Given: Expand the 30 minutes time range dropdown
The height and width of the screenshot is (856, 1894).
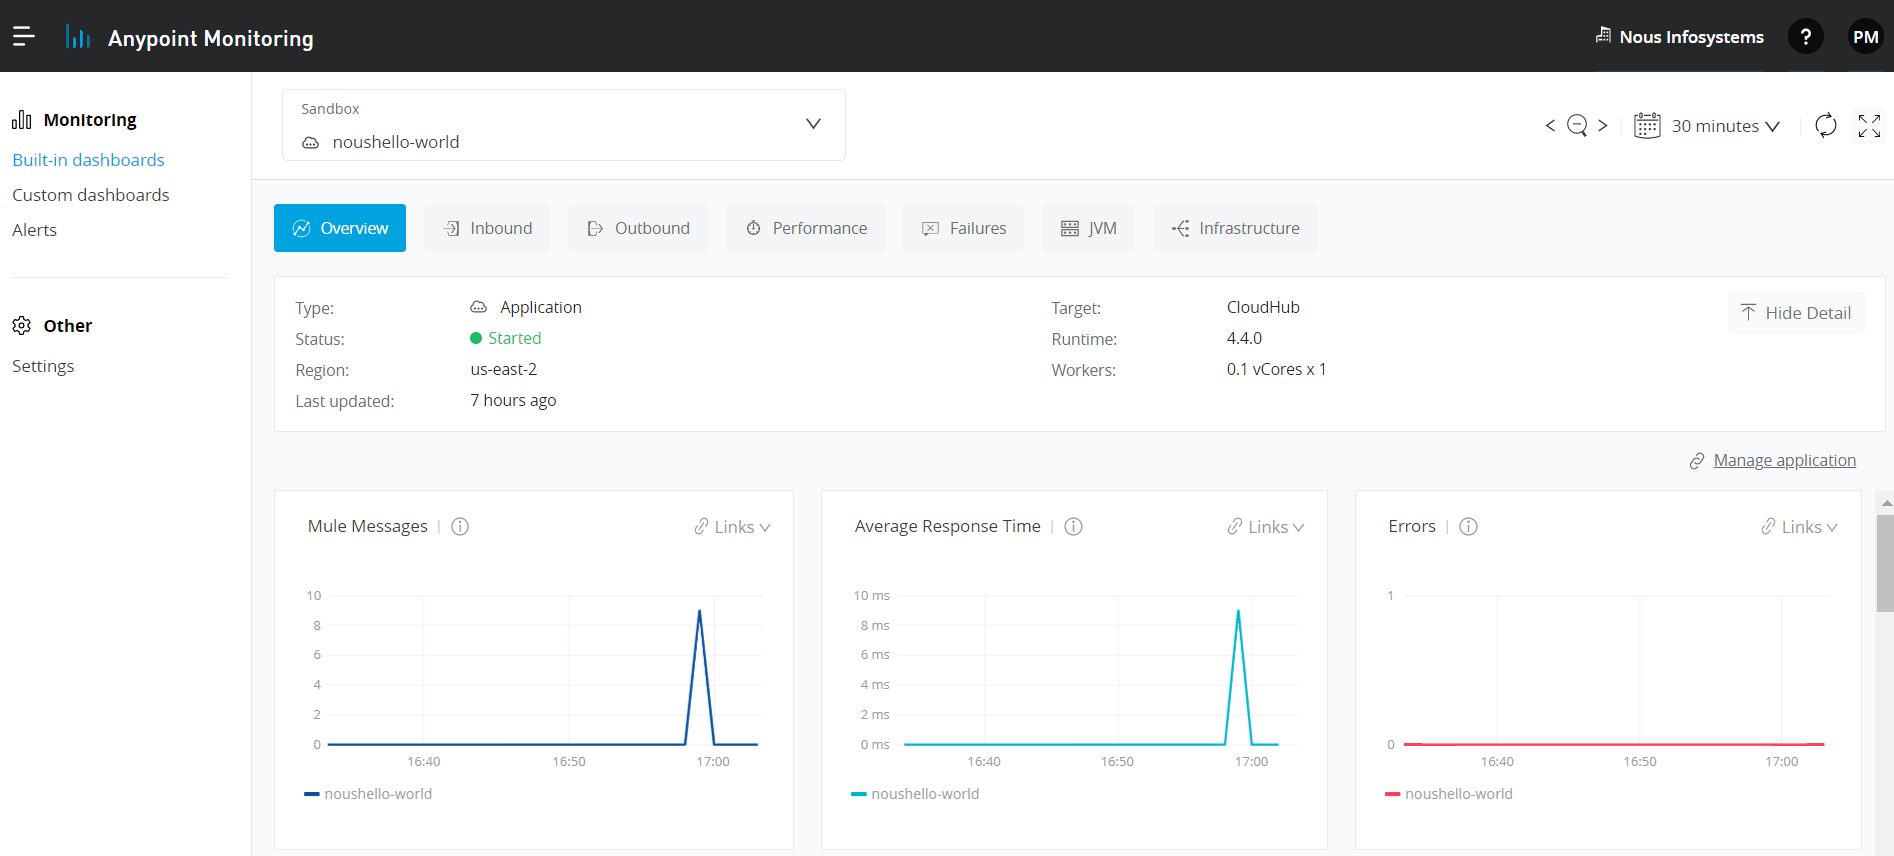Looking at the screenshot, I should click(x=1725, y=126).
